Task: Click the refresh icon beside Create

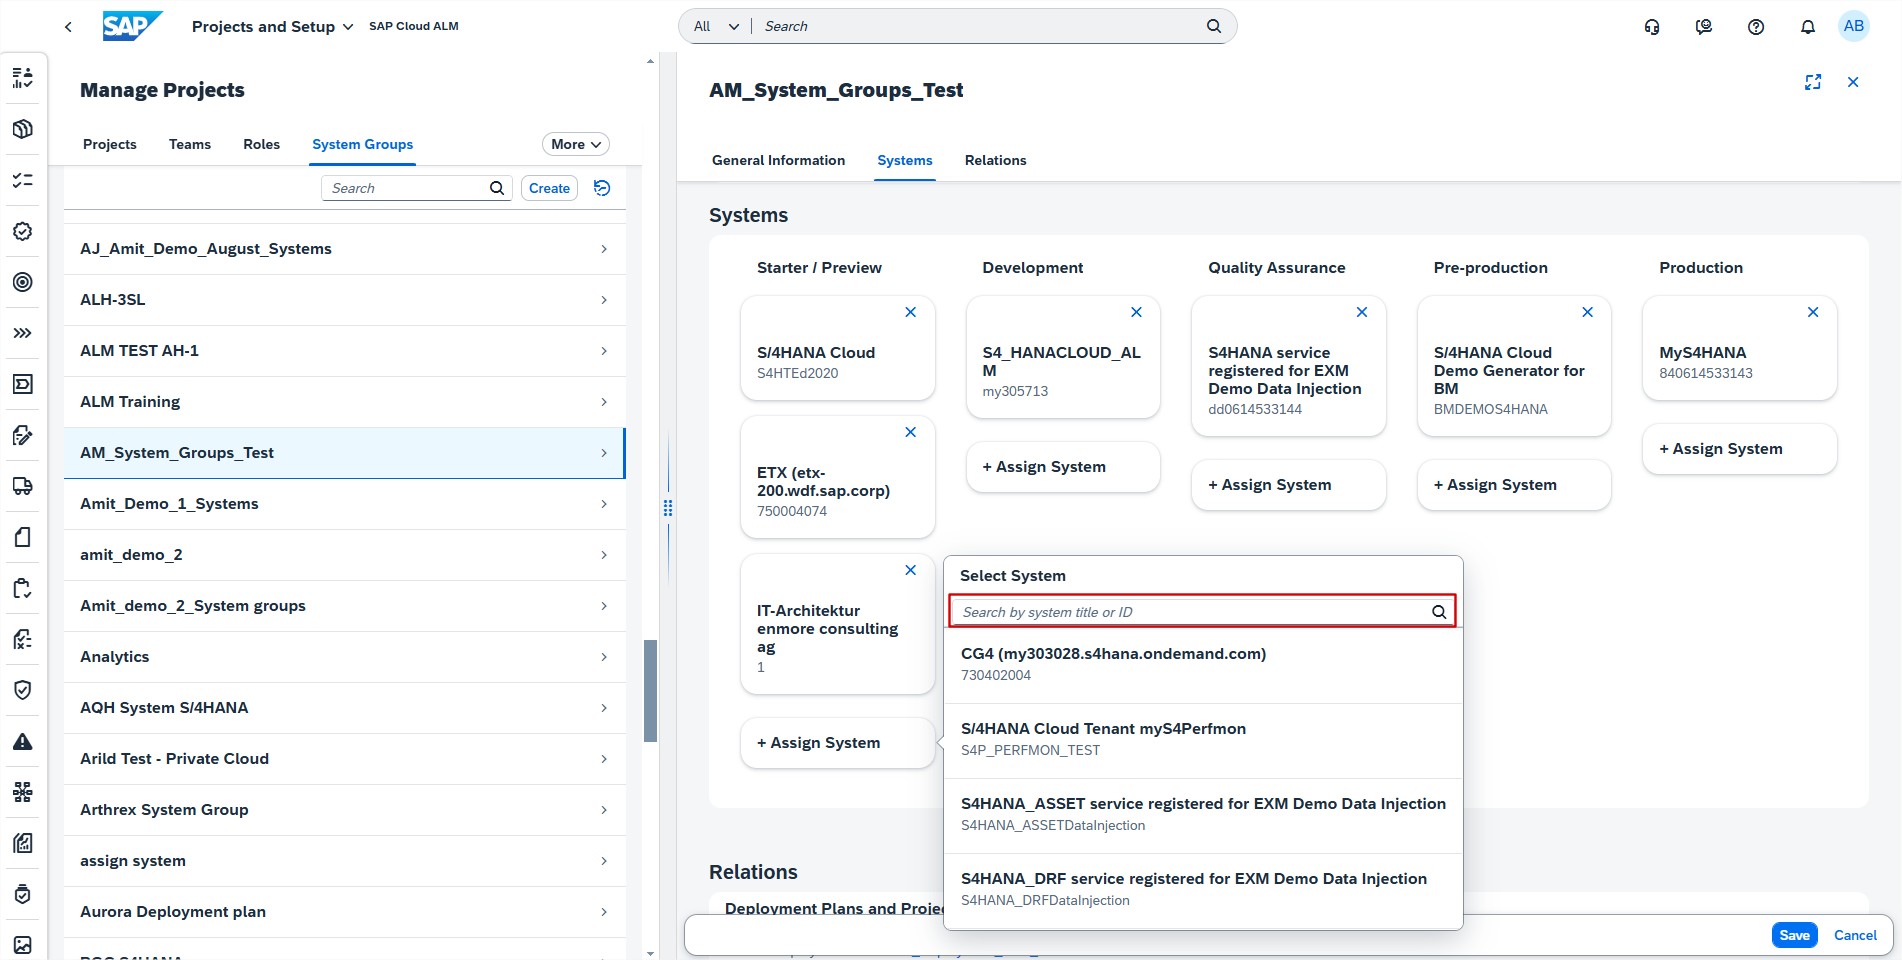Action: coord(602,188)
